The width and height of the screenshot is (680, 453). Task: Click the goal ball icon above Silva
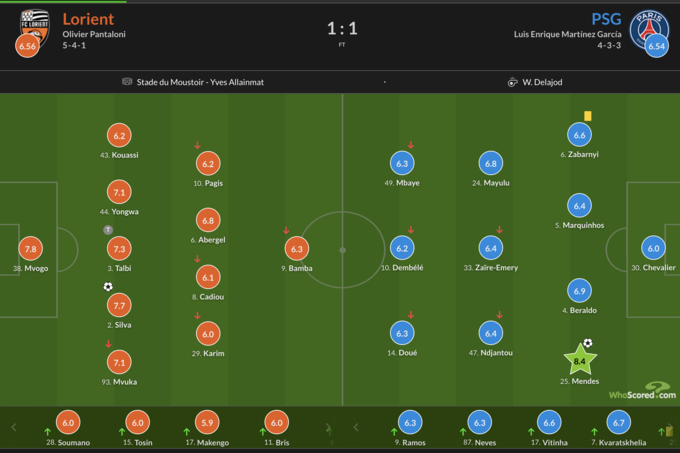point(108,287)
